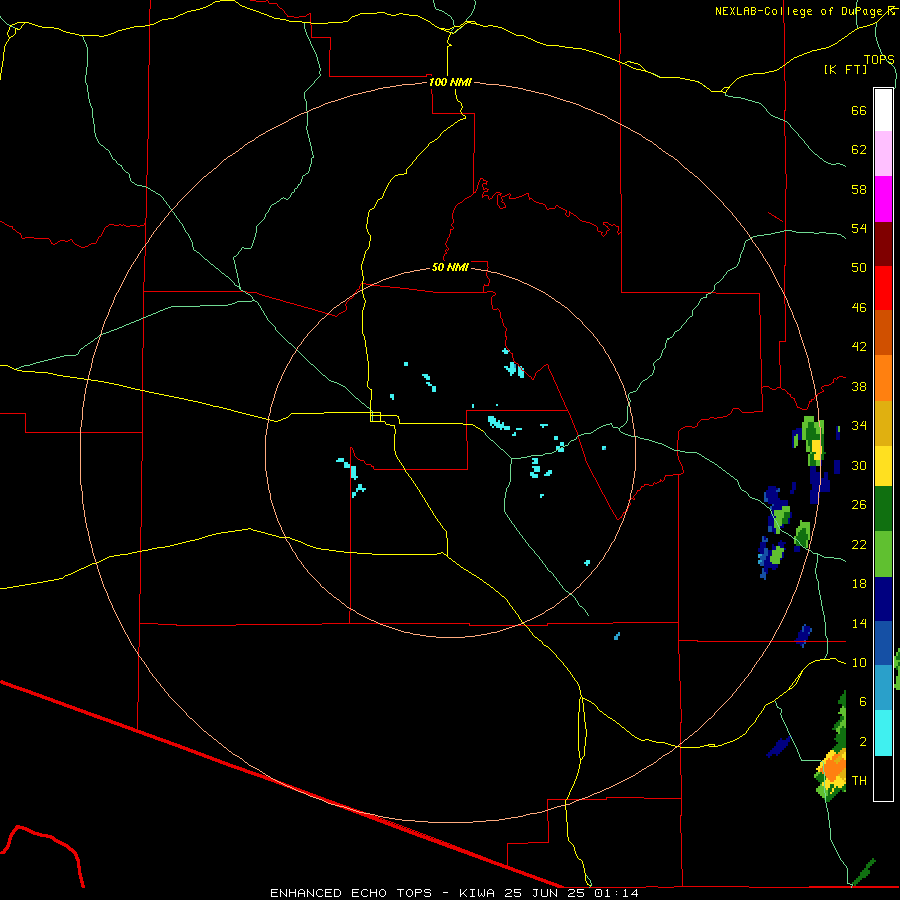Viewport: 900px width, 900px height.
Task: Click the 6 label on the scale
Action: pyautogui.click(x=863, y=702)
